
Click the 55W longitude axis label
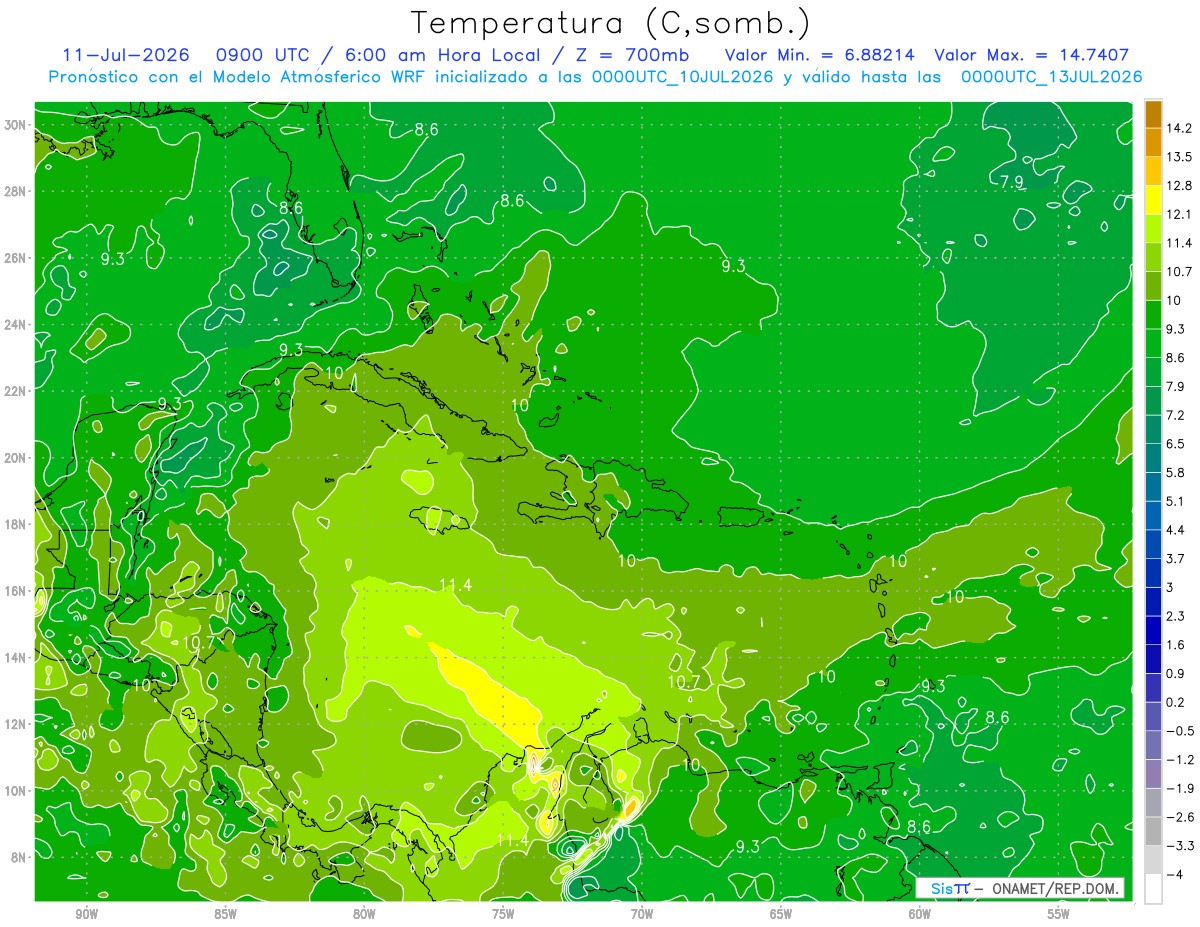point(1059,914)
